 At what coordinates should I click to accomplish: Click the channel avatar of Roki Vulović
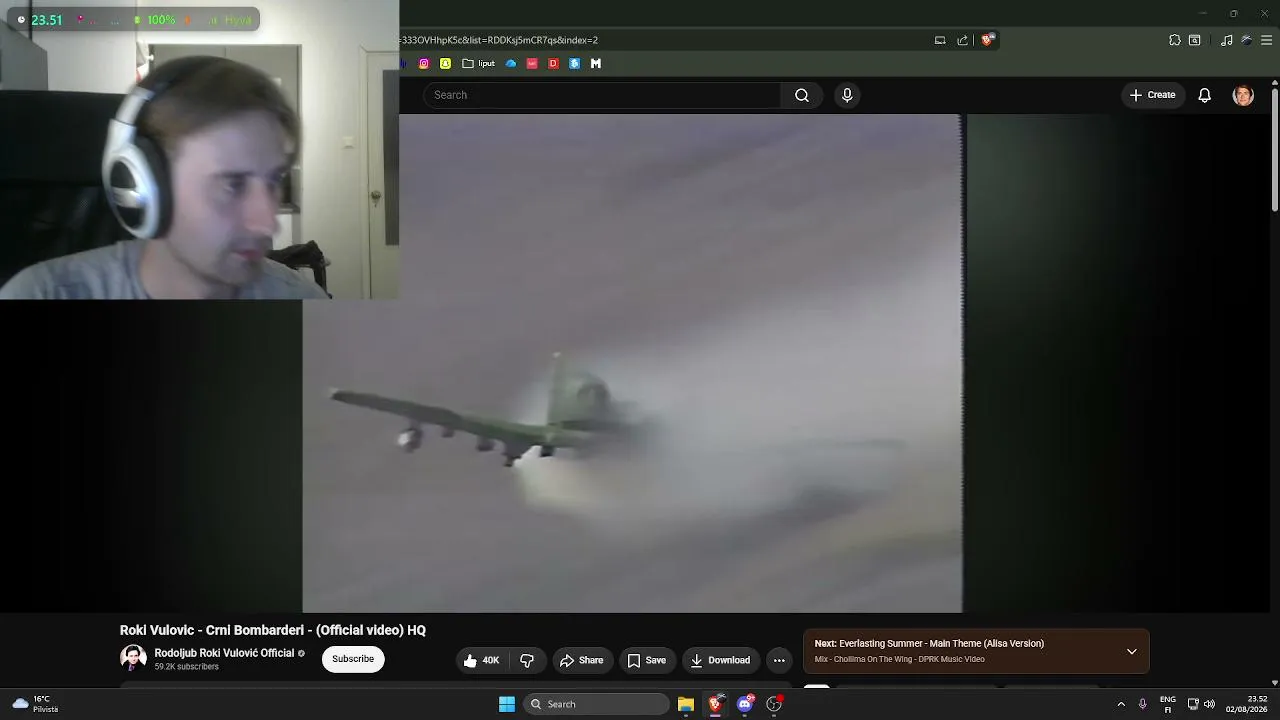point(133,658)
